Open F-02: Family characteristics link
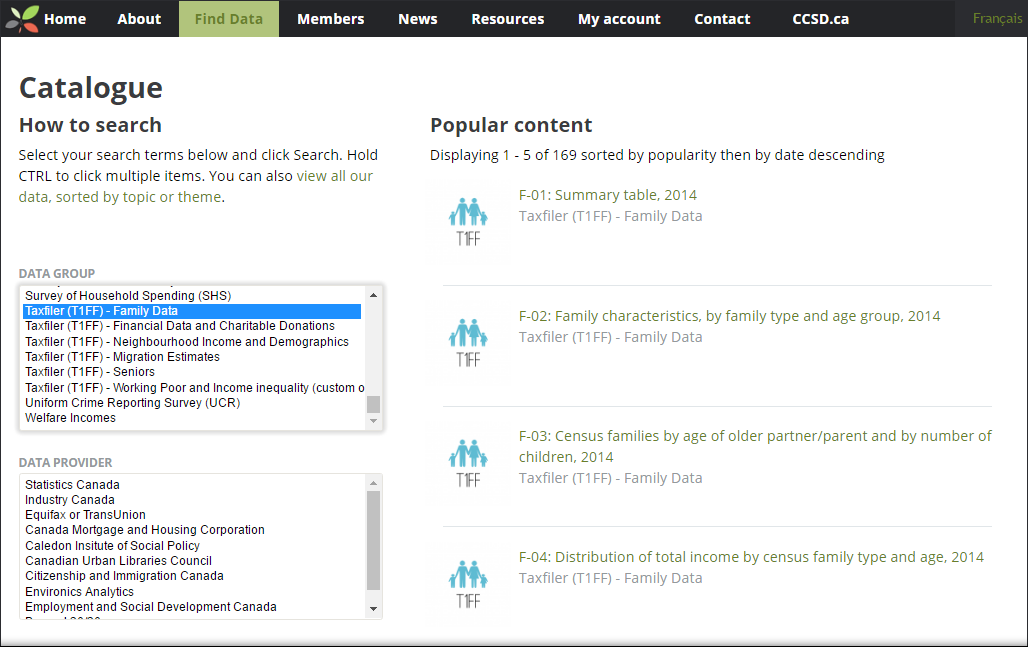Image resolution: width=1028 pixels, height=647 pixels. [729, 316]
